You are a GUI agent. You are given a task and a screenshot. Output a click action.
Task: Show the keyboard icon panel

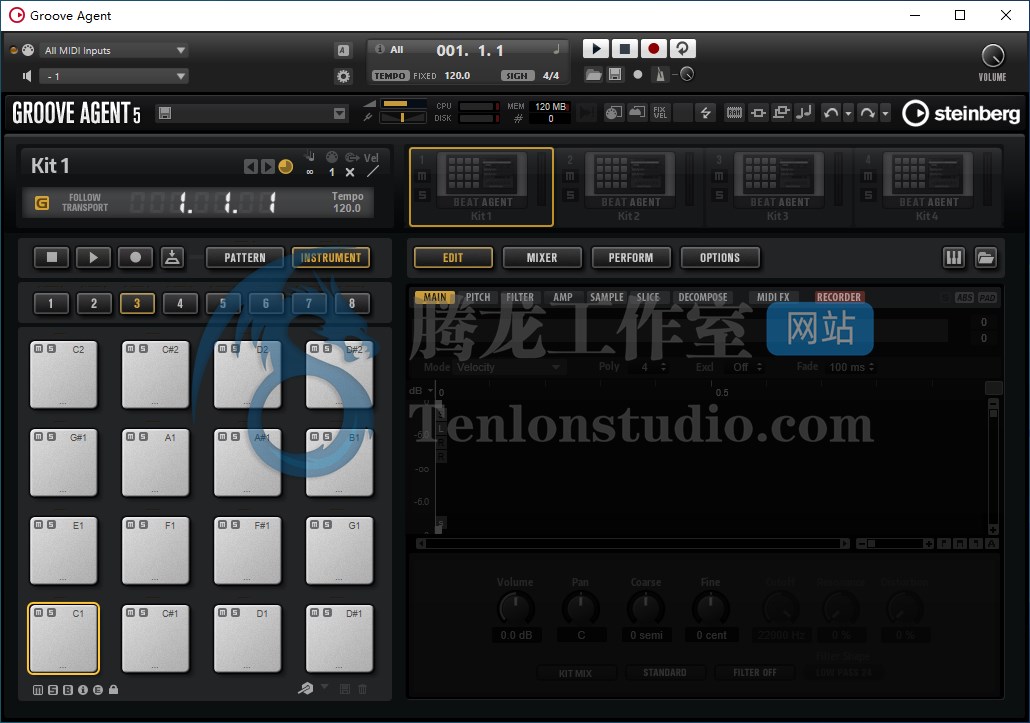pyautogui.click(x=954, y=257)
